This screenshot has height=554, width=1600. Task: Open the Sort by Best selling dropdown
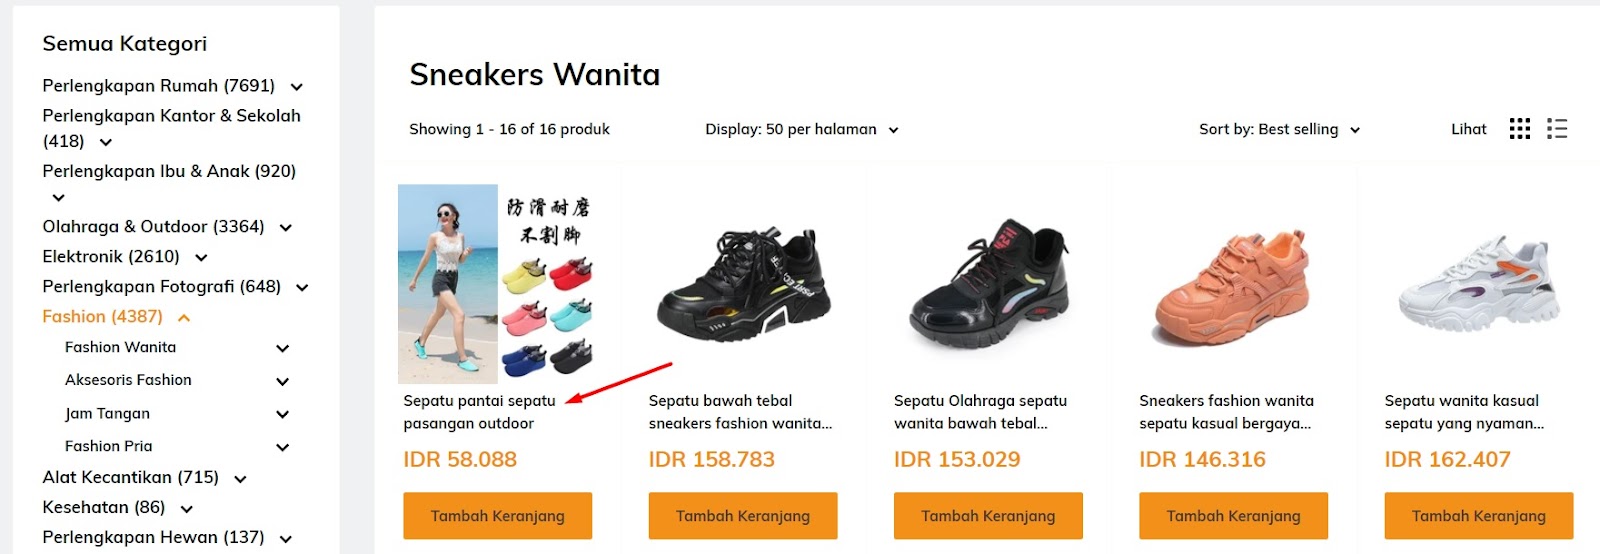point(1279,129)
